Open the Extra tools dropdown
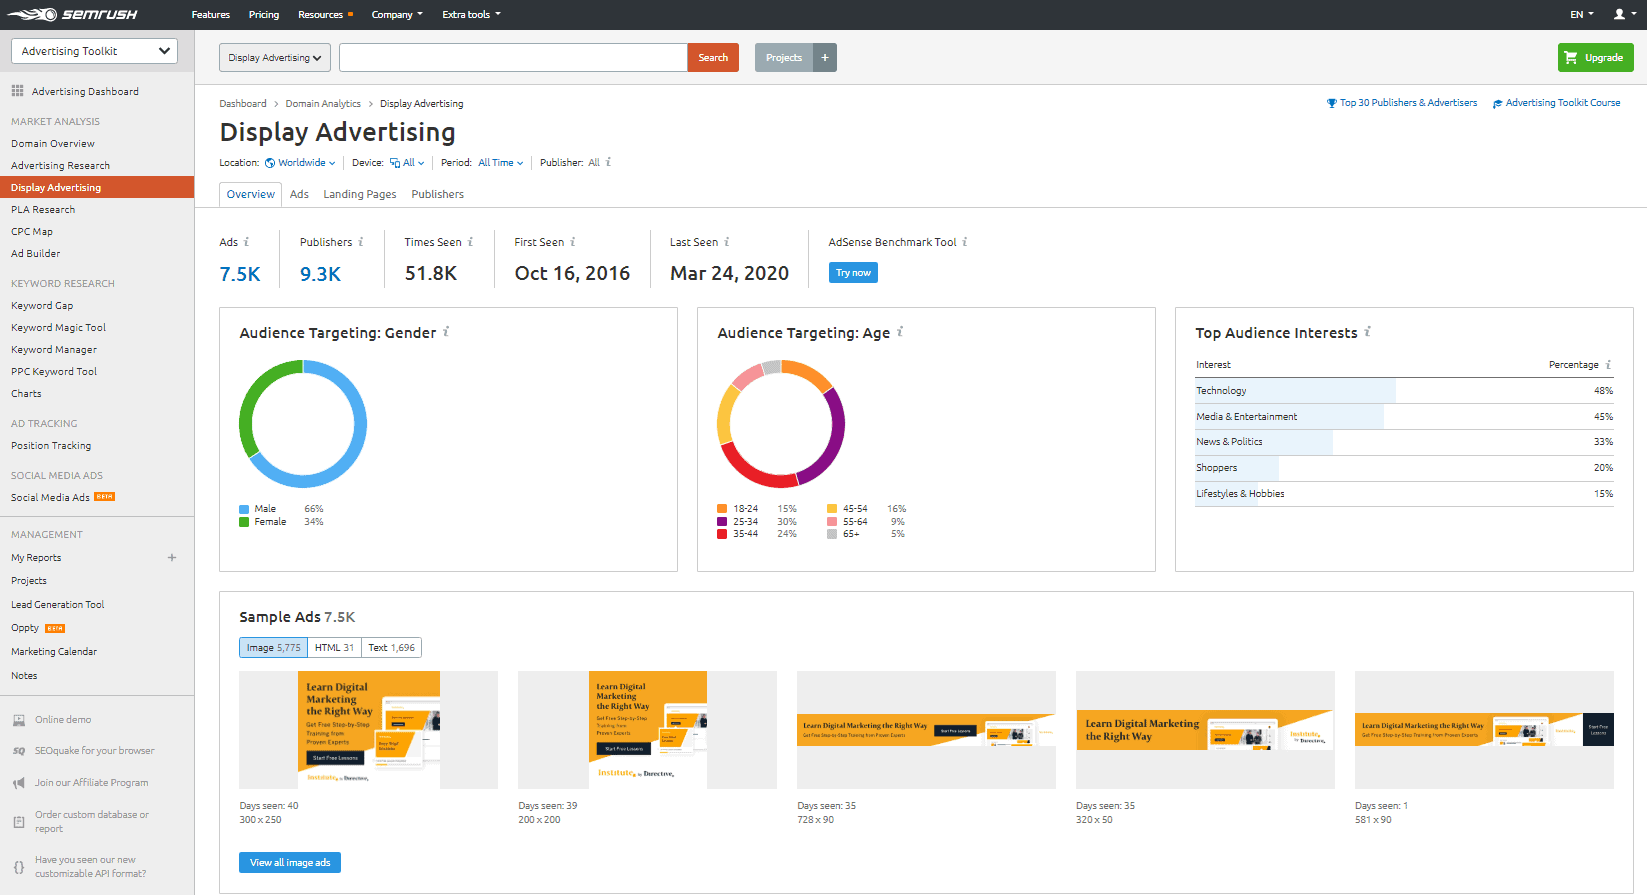Screen dimensions: 1647x895 (x=471, y=15)
